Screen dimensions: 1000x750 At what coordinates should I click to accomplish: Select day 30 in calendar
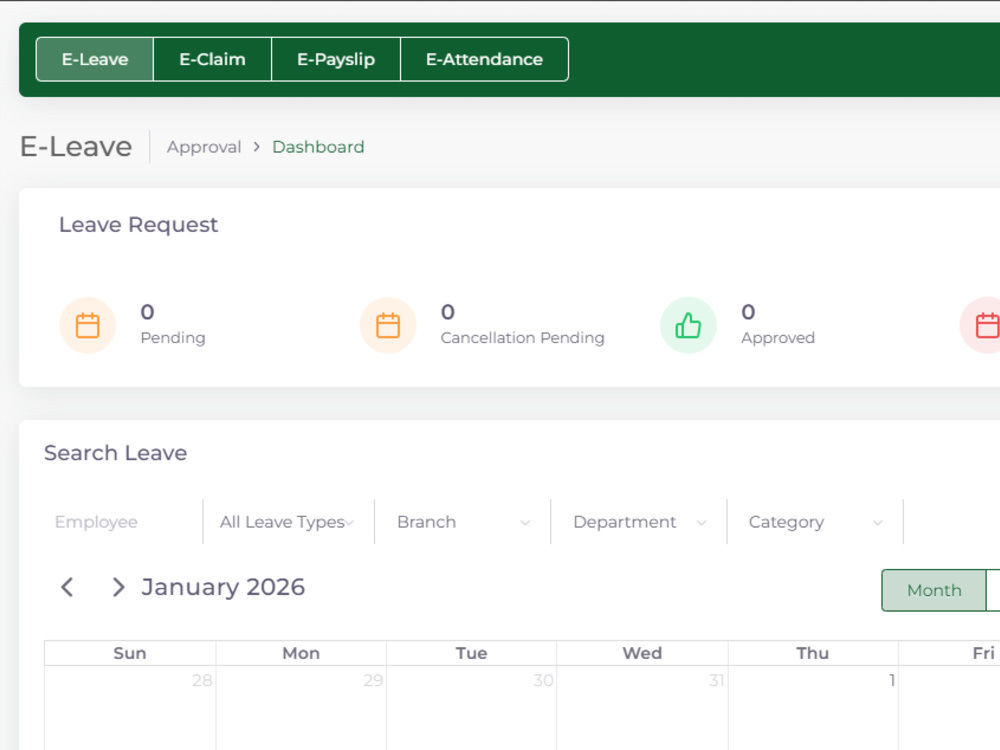(543, 680)
